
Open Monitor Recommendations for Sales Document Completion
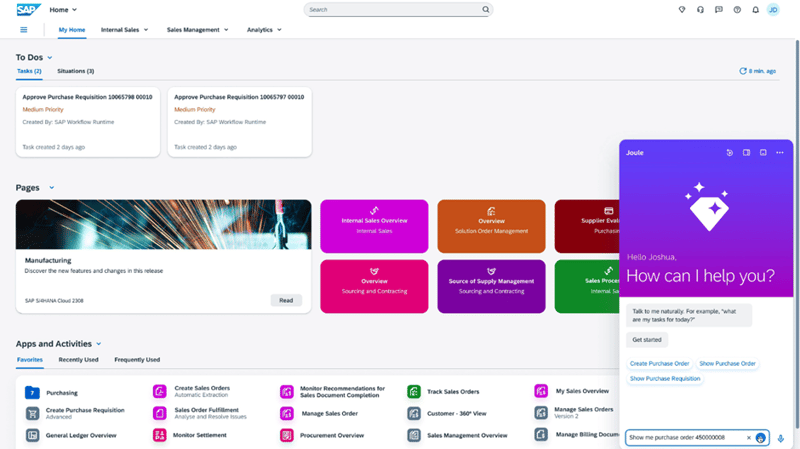pos(332,392)
